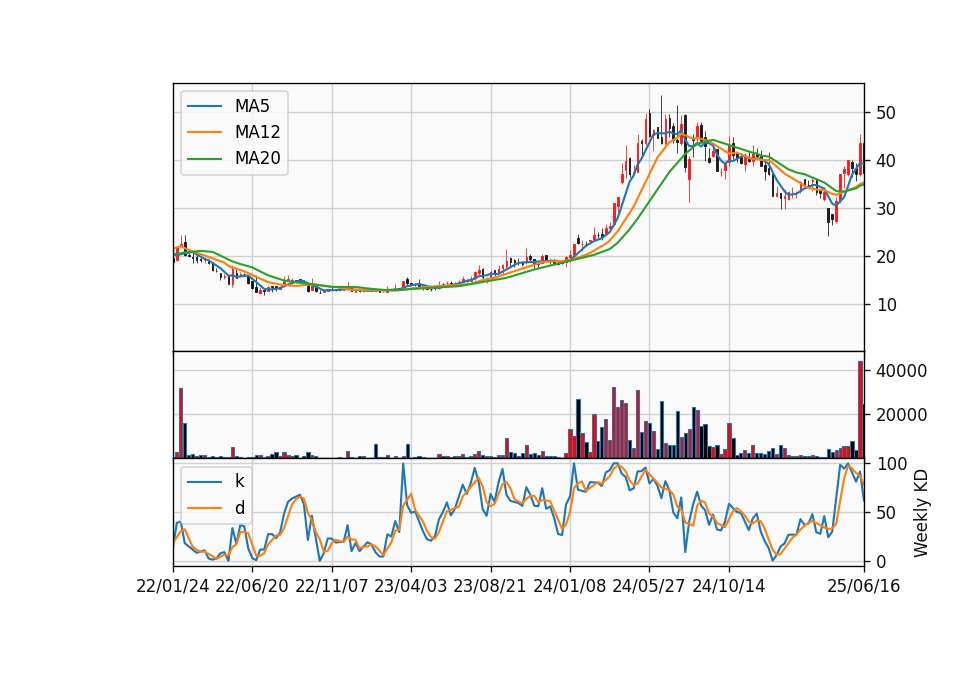960x690 pixels.
Task: Click the 25/06/16 date tick label
Action: pos(864,587)
